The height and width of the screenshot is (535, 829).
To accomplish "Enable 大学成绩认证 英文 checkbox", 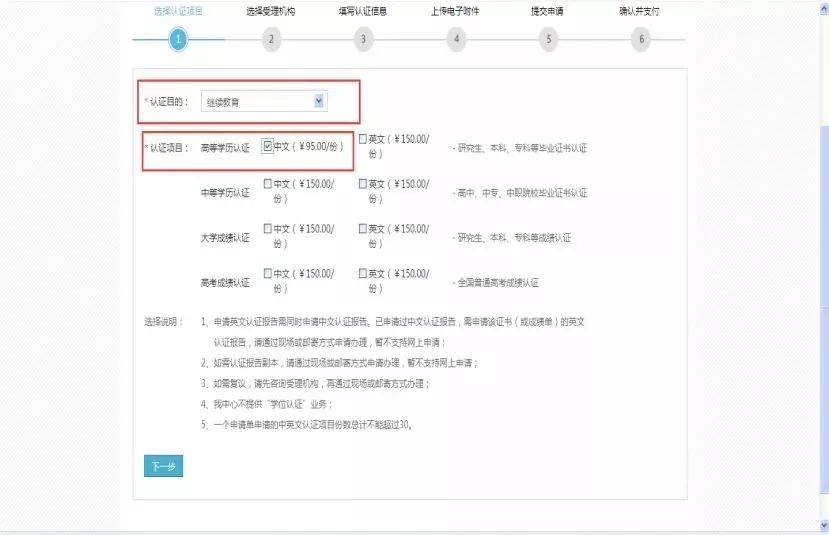I will point(363,228).
